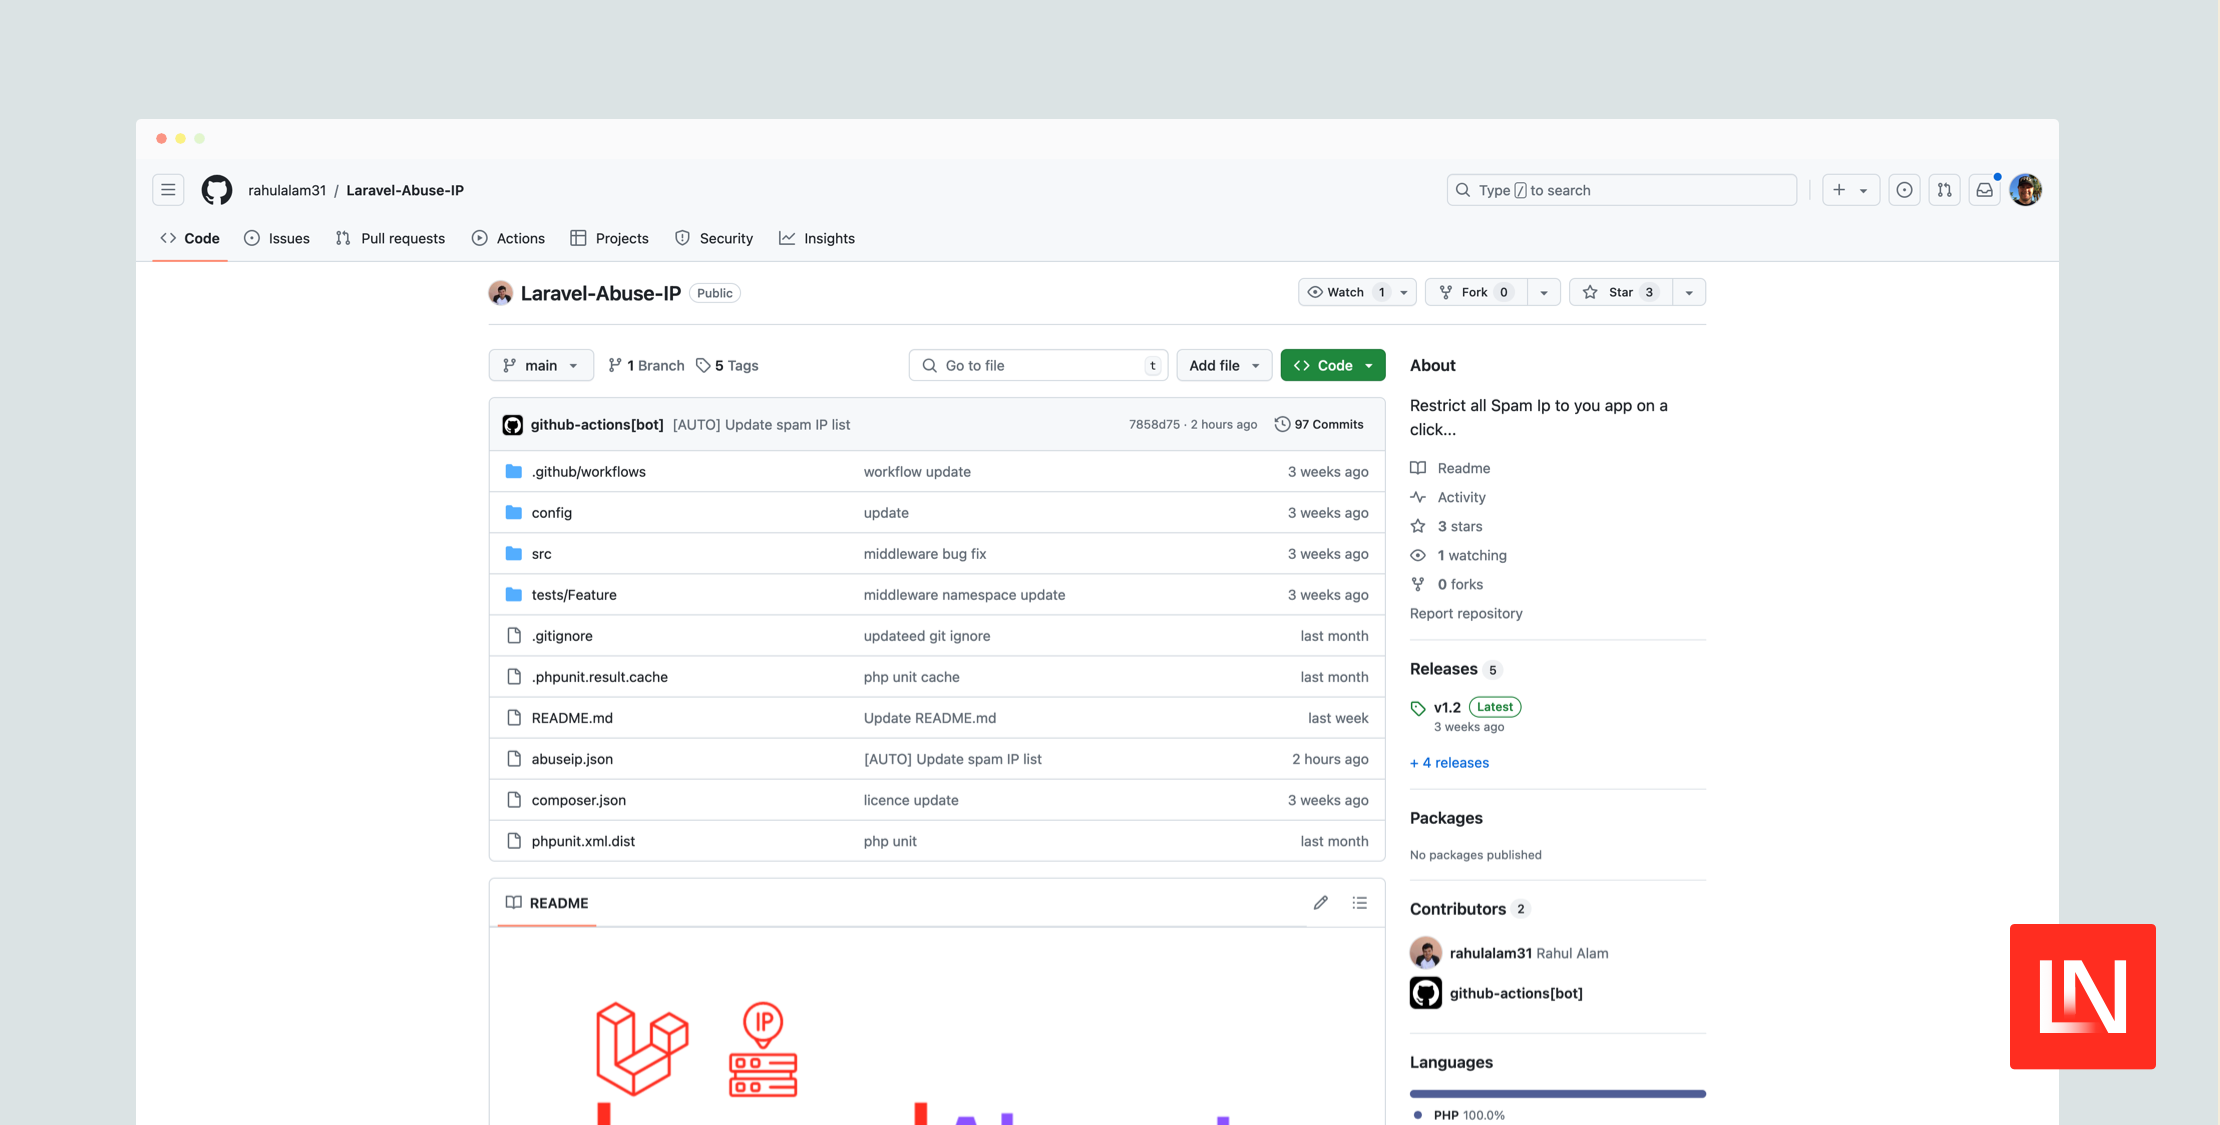Expand the main branch selector dropdown

541,365
